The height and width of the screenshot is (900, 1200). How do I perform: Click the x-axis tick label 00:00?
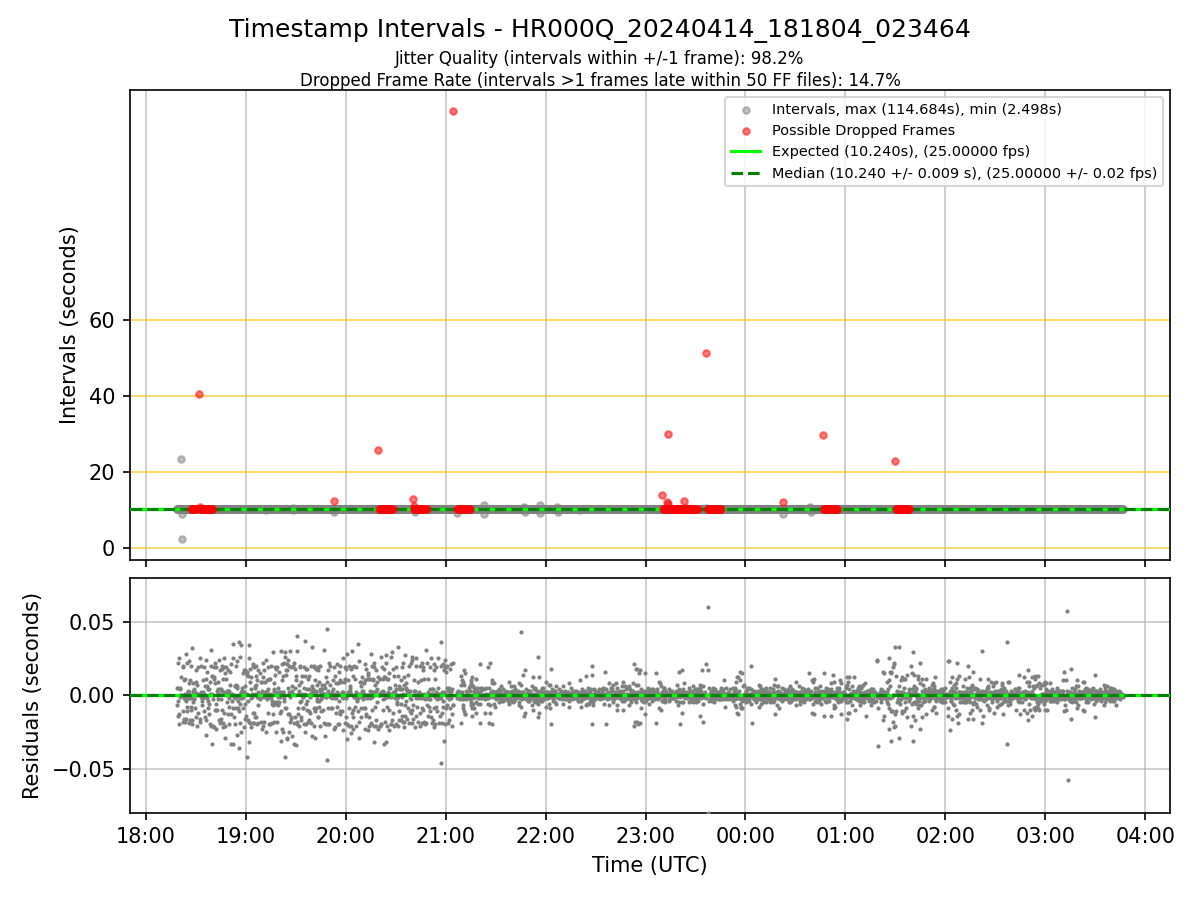(x=745, y=834)
